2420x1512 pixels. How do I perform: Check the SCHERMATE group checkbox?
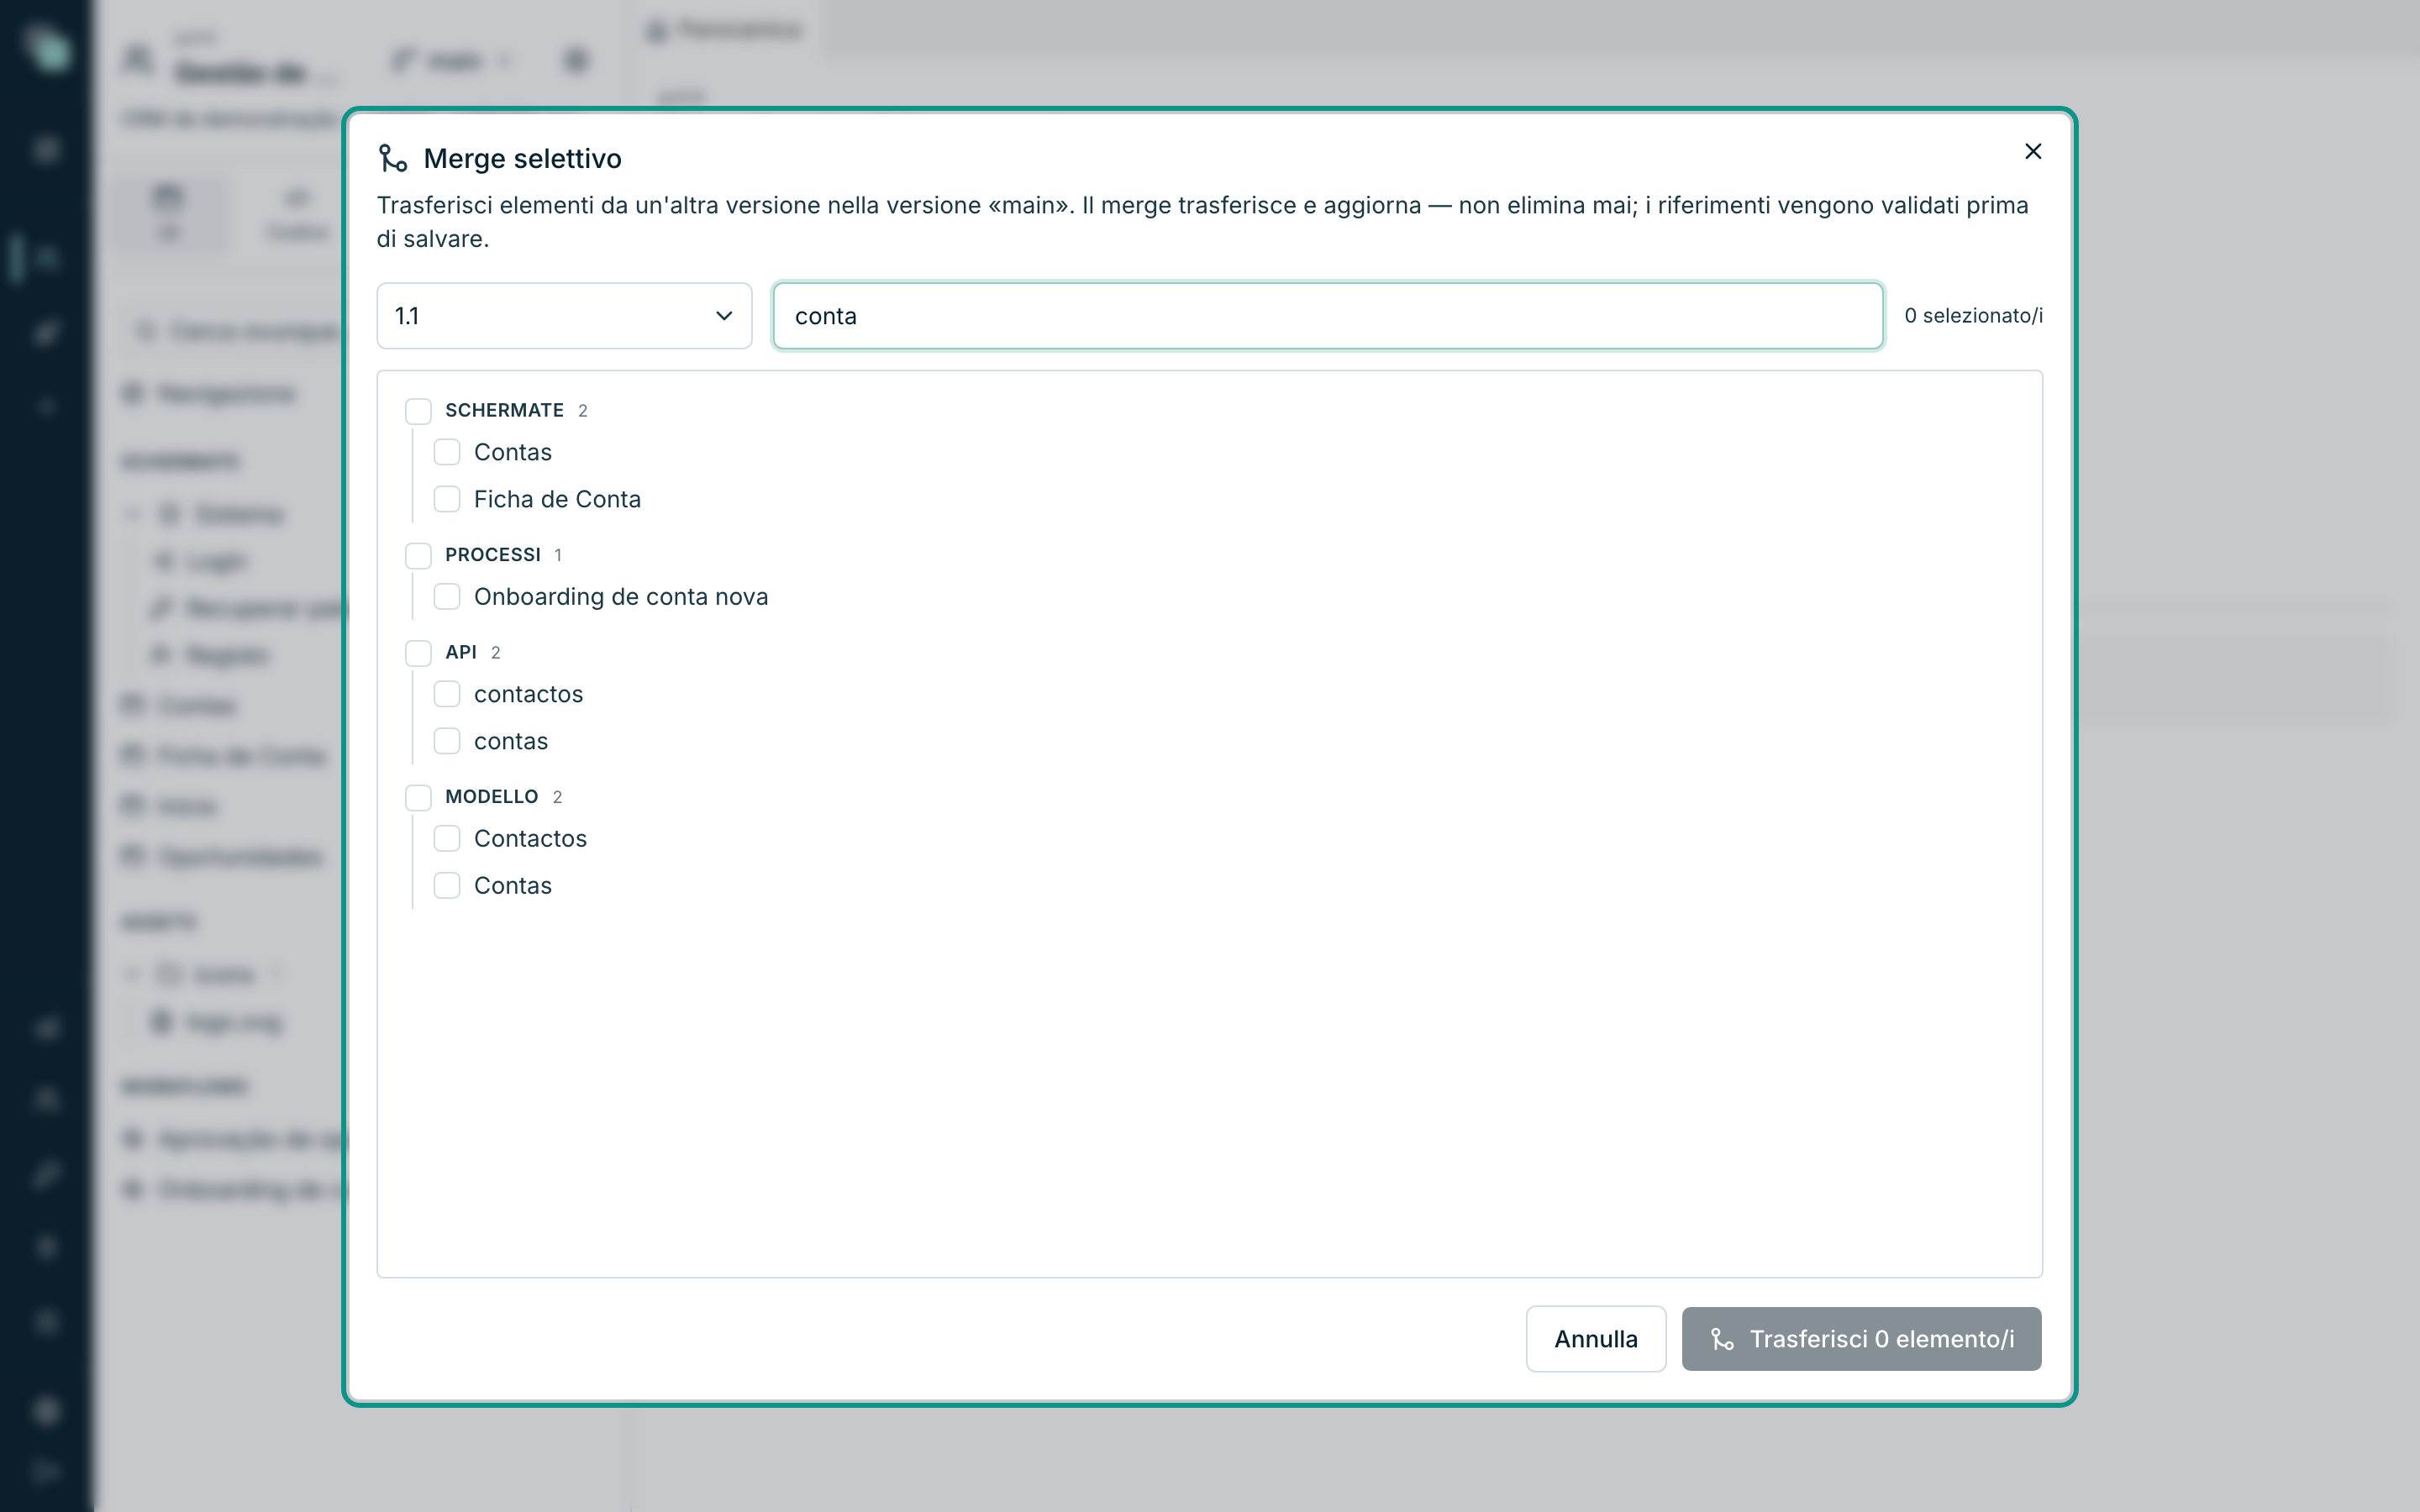(418, 411)
